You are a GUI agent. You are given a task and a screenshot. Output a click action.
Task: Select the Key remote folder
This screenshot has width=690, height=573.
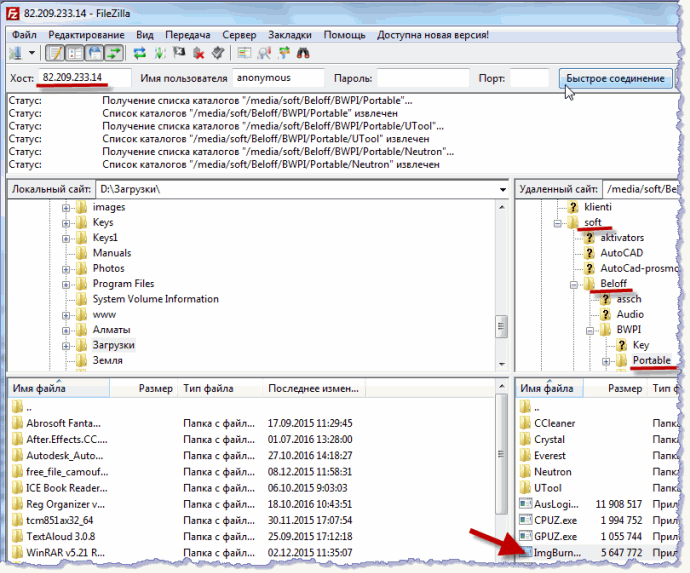(641, 345)
